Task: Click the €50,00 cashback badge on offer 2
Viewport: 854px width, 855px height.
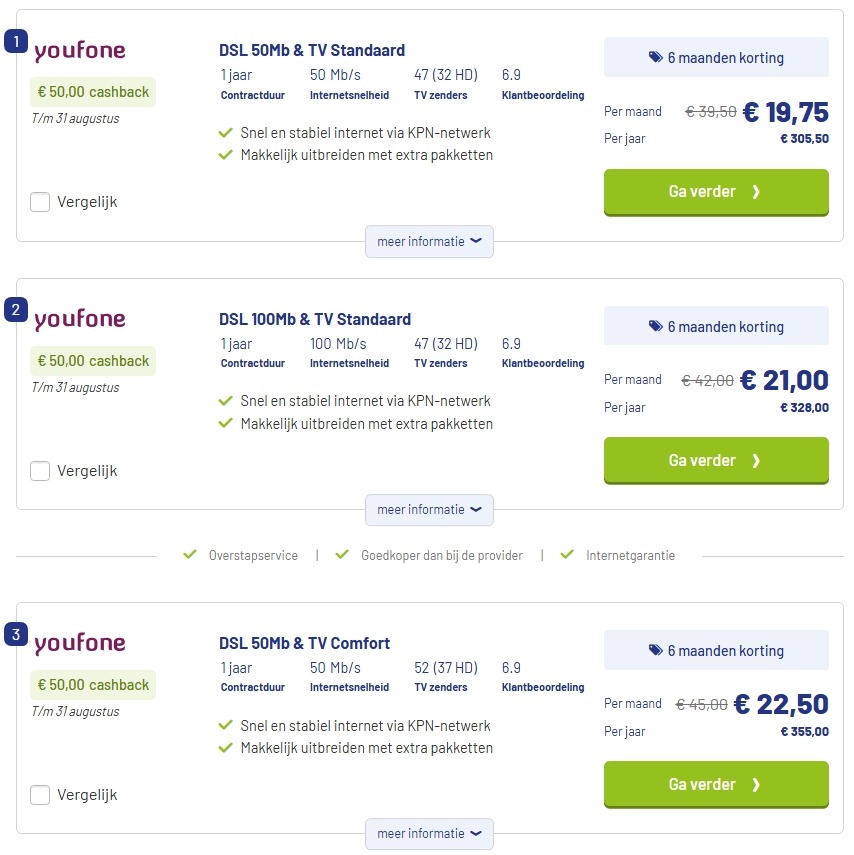Action: [x=93, y=361]
